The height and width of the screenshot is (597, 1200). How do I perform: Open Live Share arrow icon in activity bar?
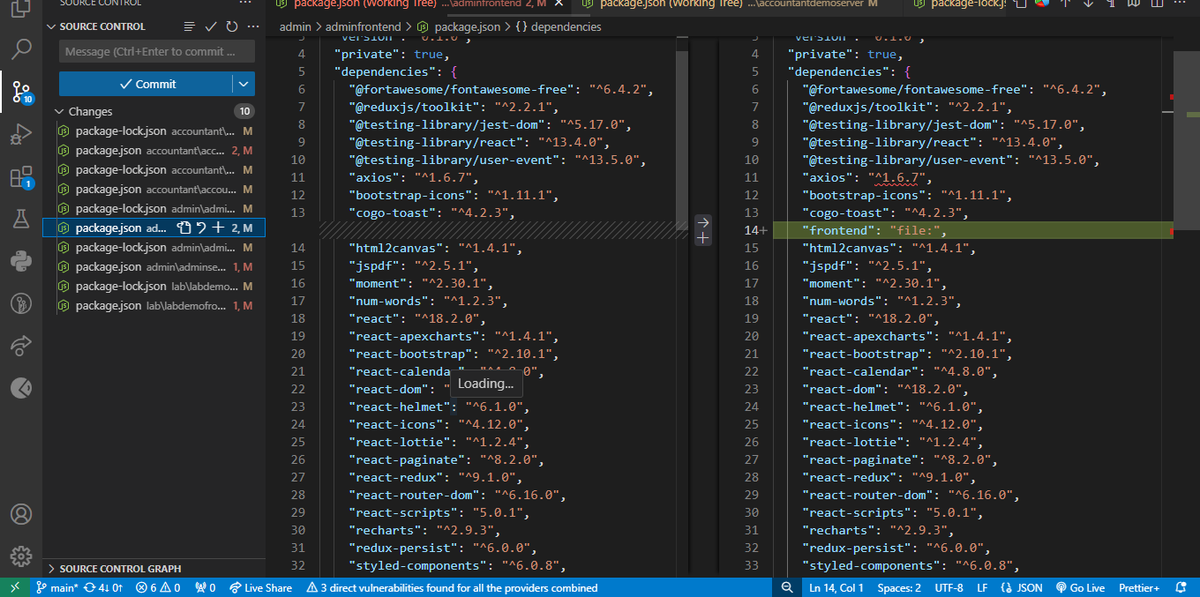23,345
